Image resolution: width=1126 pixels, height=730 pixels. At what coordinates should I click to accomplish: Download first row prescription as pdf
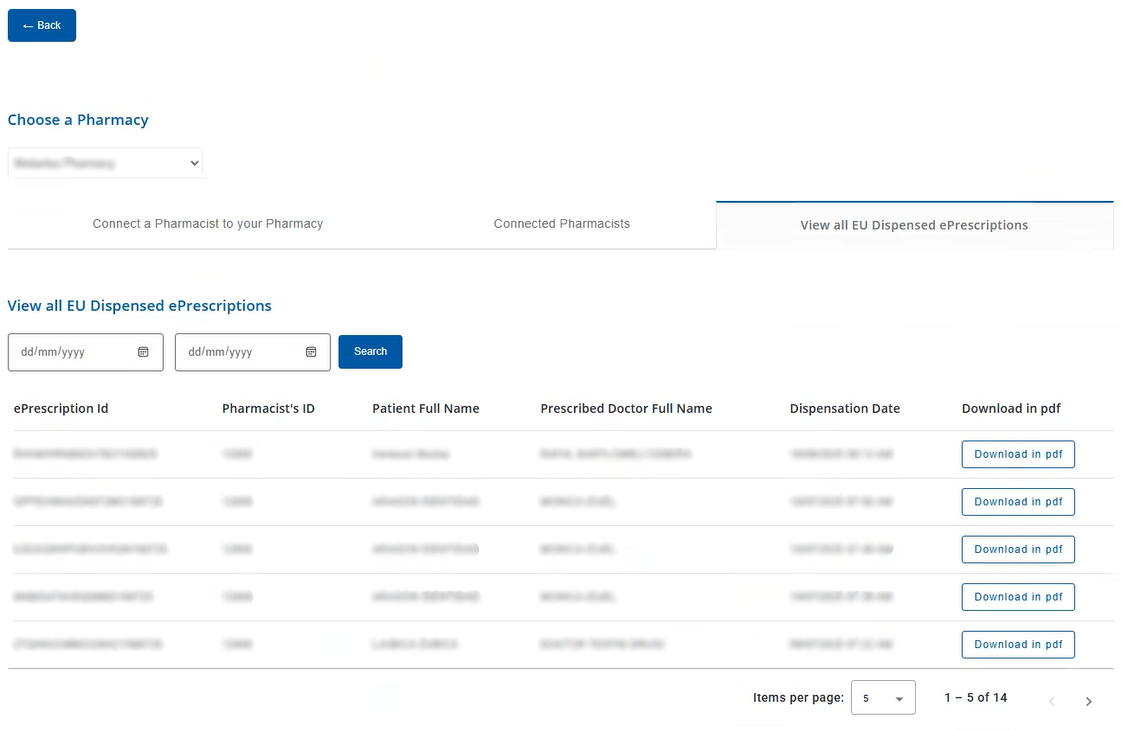1018,454
